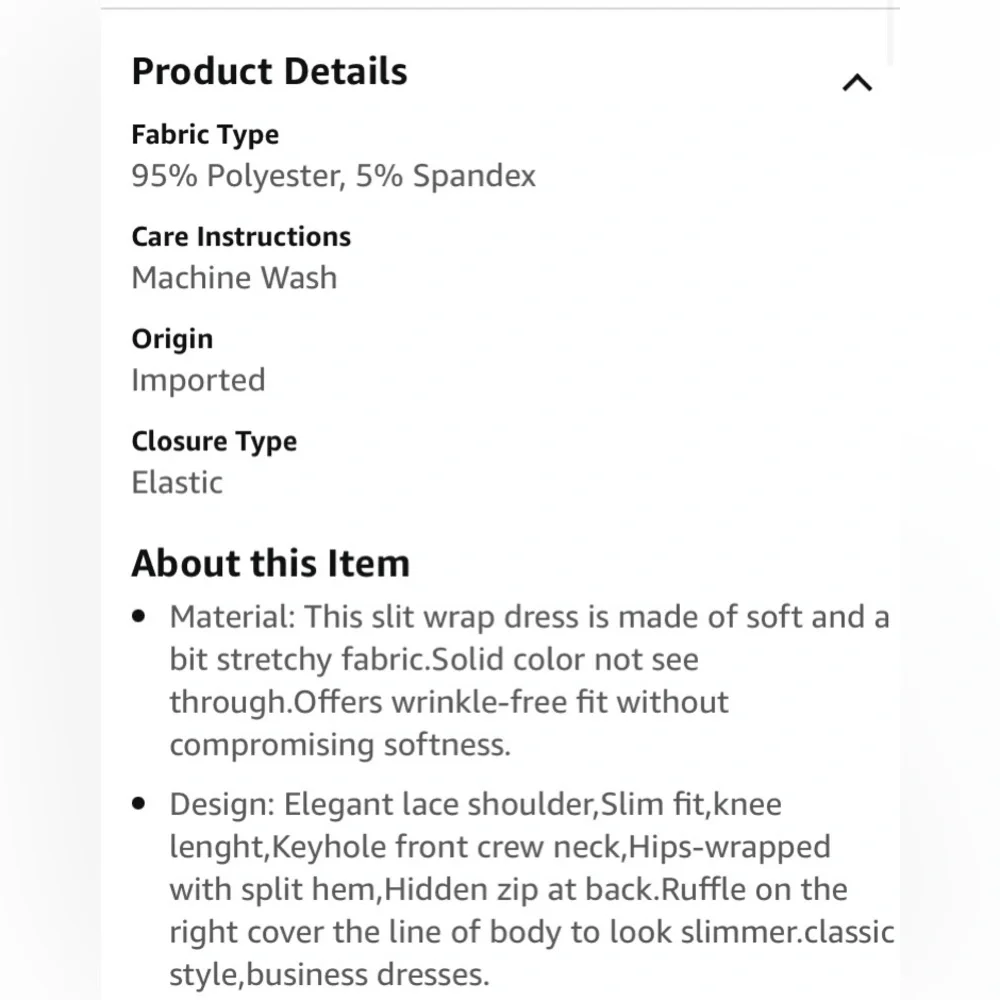This screenshot has height=1000, width=1000.
Task: Click the About this Item heading
Action: coord(270,563)
